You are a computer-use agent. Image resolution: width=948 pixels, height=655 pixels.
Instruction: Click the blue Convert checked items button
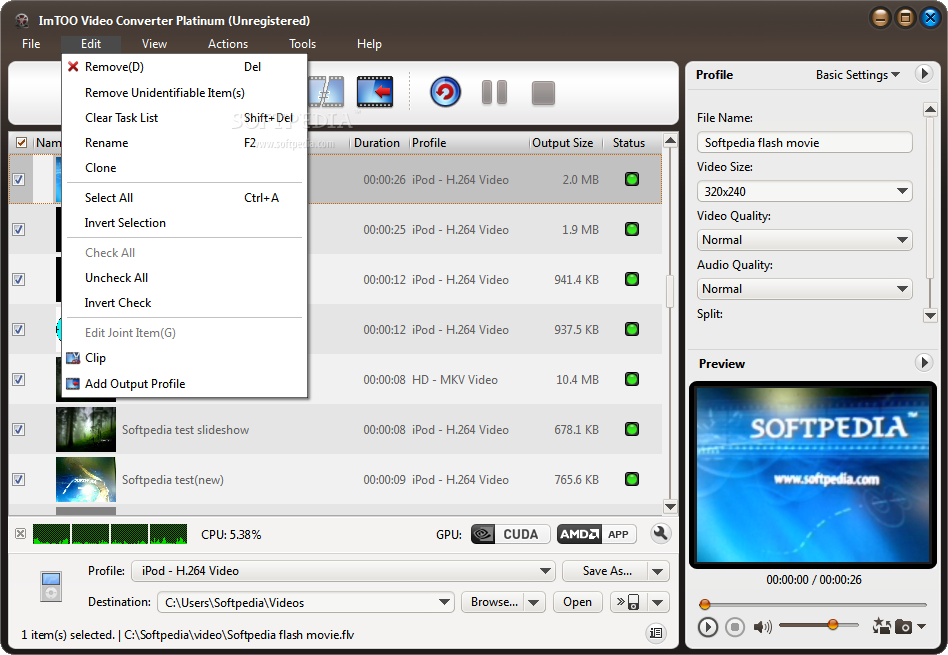pyautogui.click(x=446, y=92)
